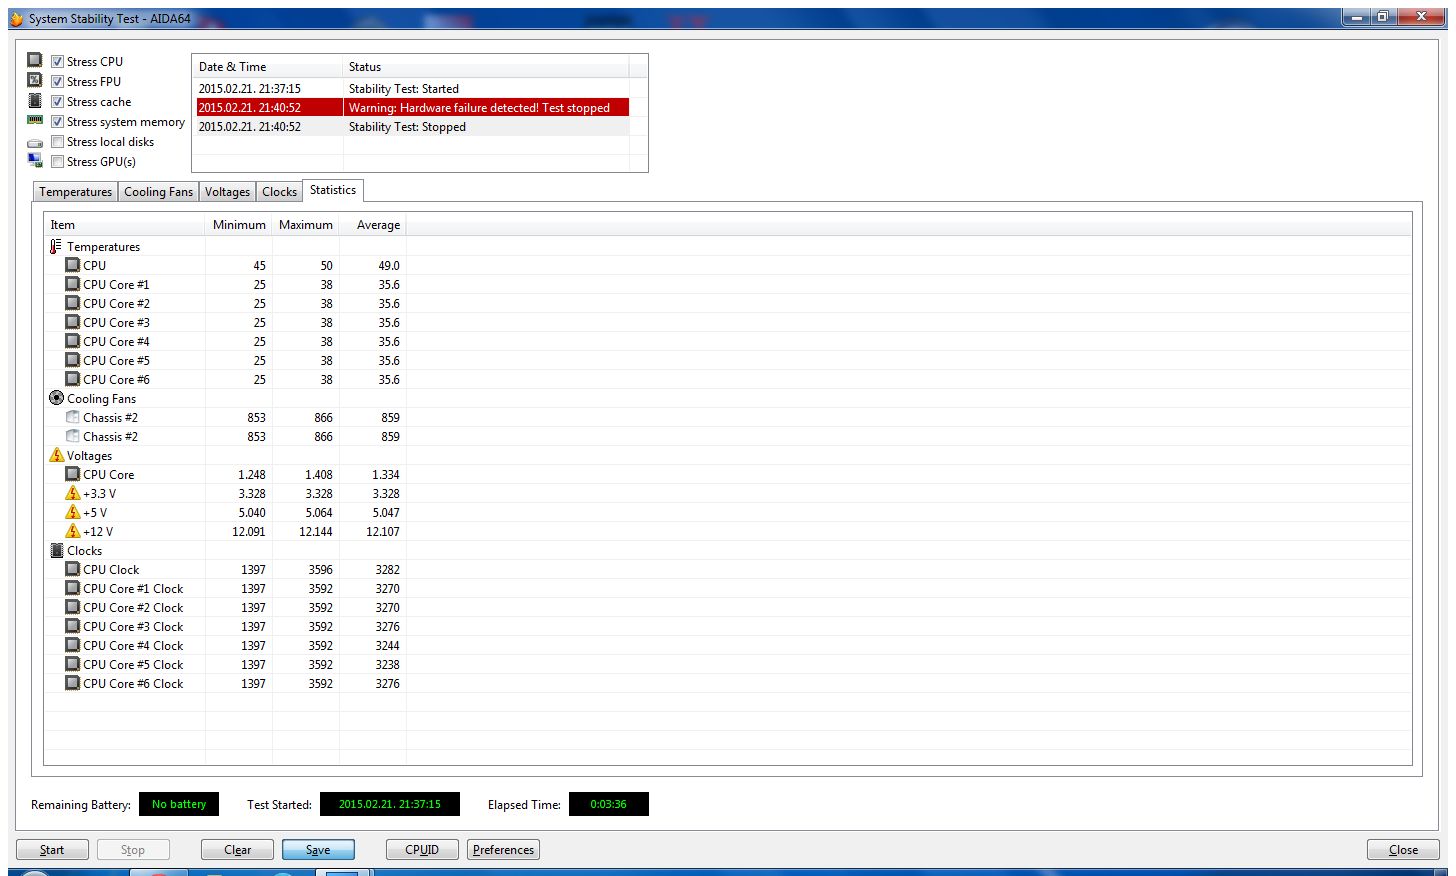This screenshot has width=1456, height=876.
Task: Click the Maximum column header
Action: pos(306,225)
